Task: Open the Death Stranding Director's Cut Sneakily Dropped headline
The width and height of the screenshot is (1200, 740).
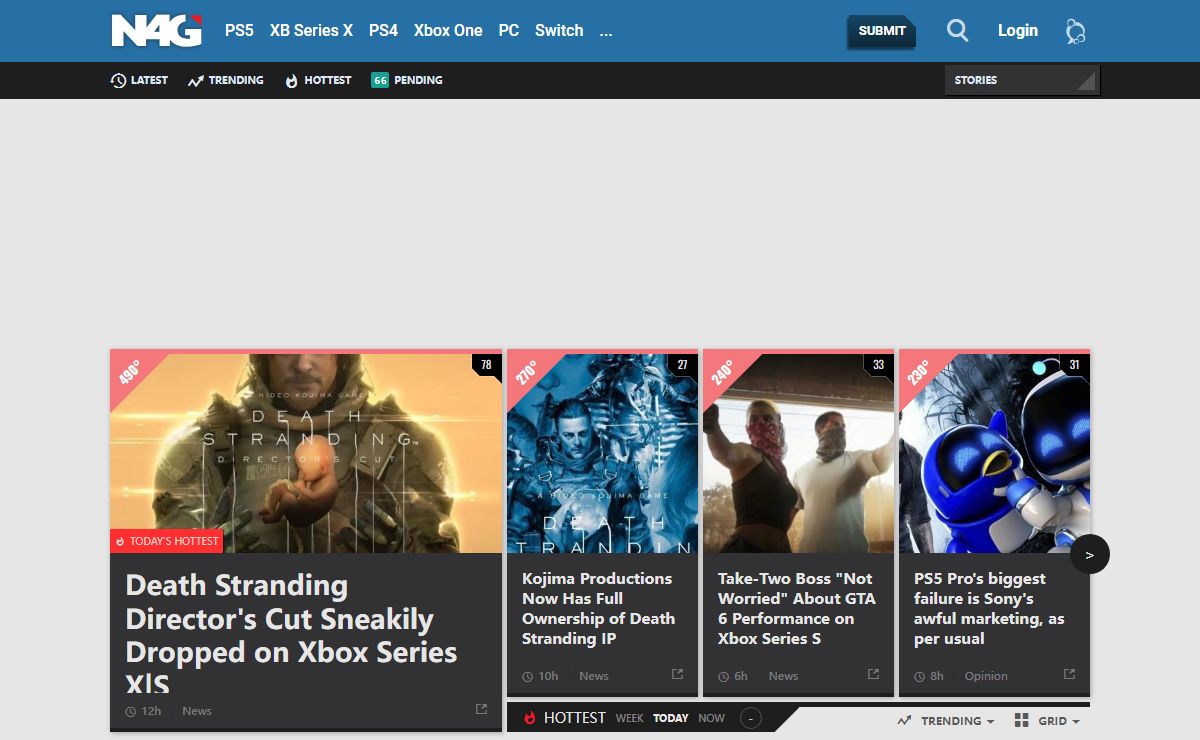Action: pos(292,634)
